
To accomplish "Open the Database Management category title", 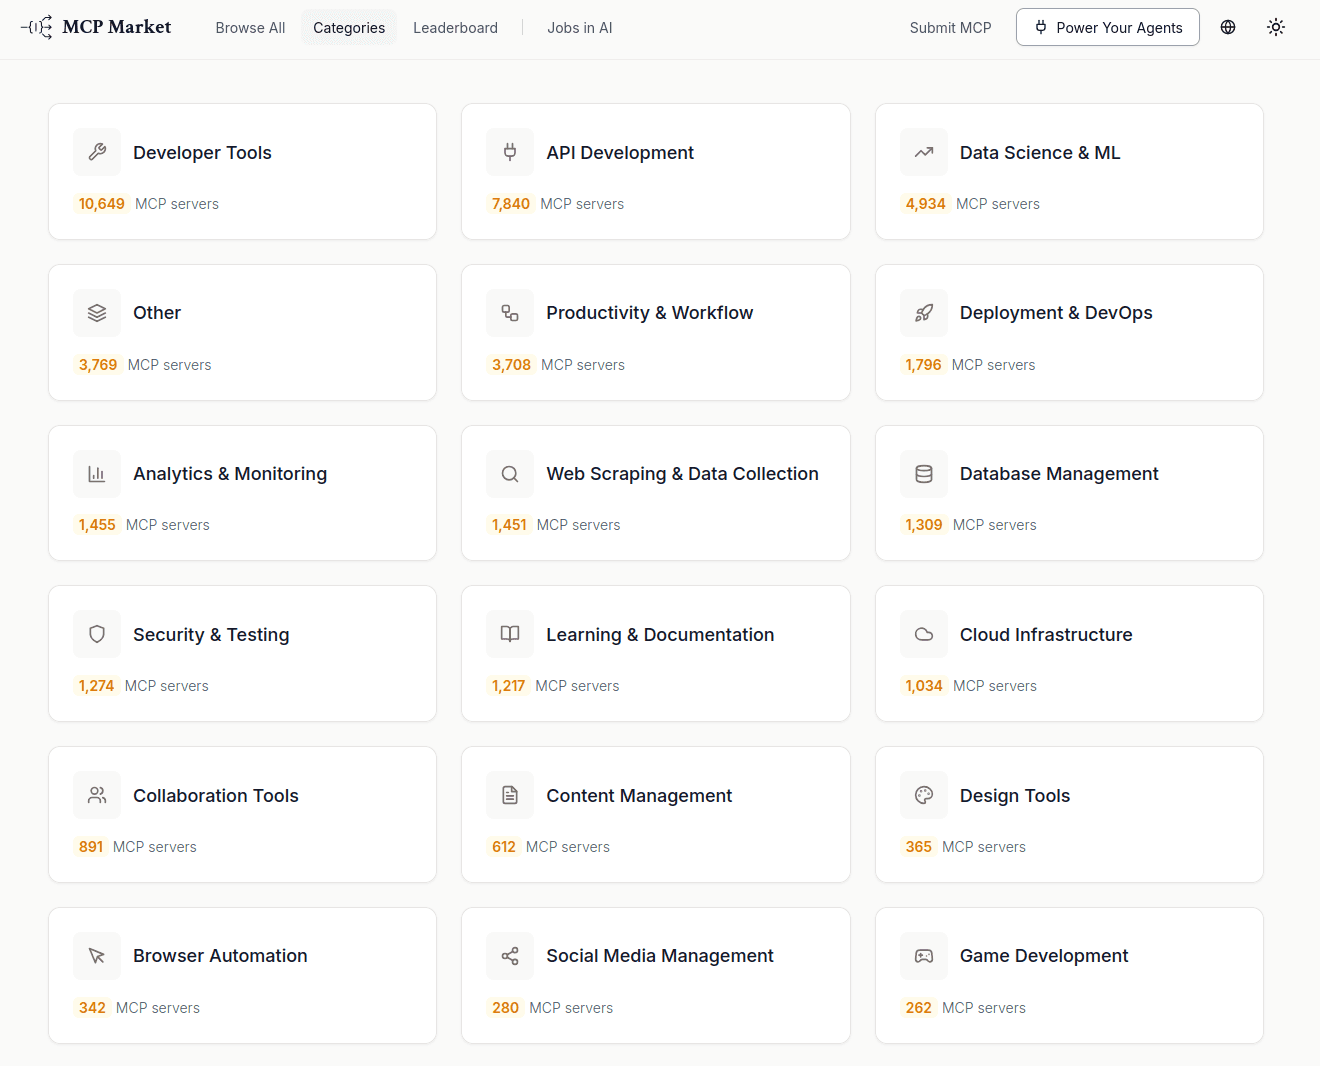I will point(1059,474).
